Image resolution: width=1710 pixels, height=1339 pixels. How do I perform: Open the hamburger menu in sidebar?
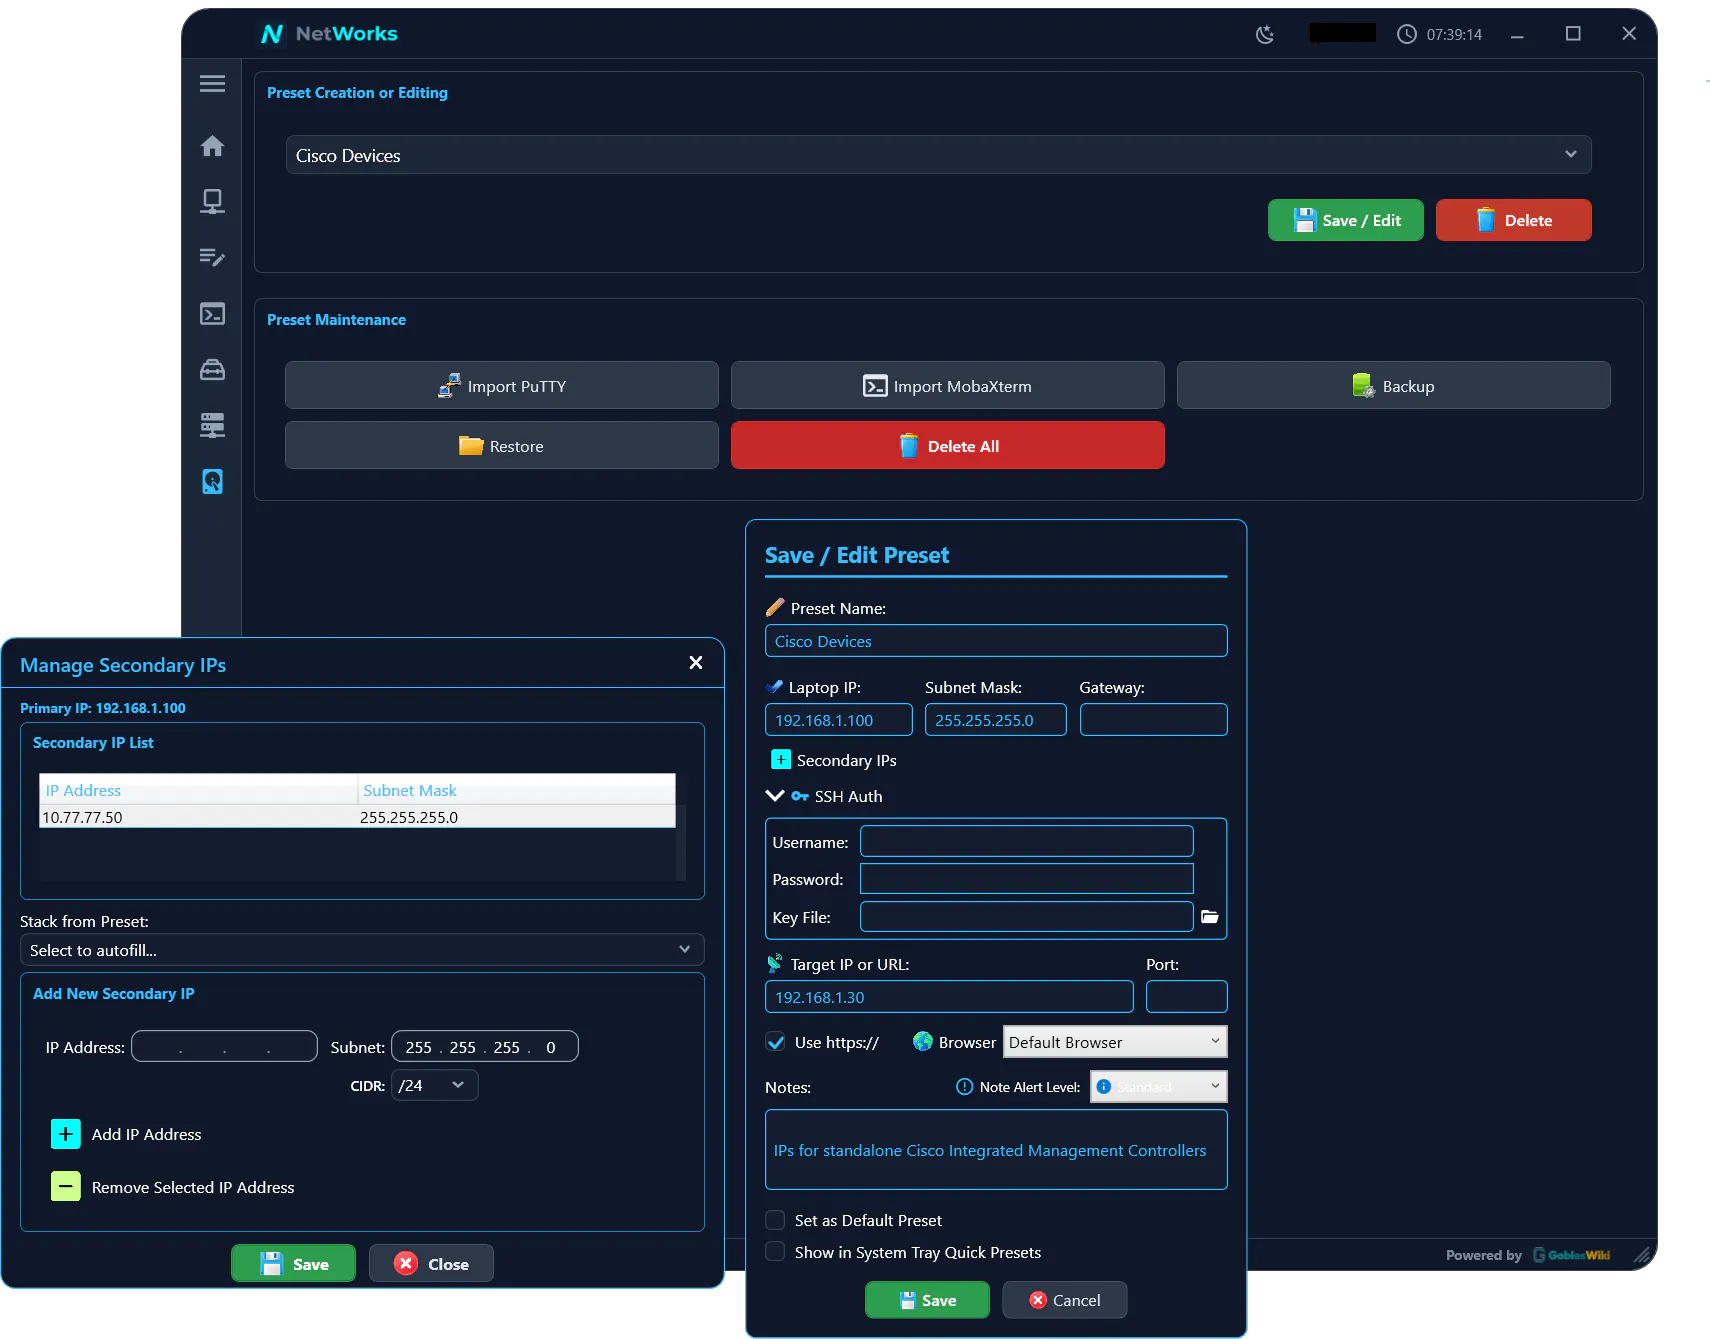click(x=212, y=84)
